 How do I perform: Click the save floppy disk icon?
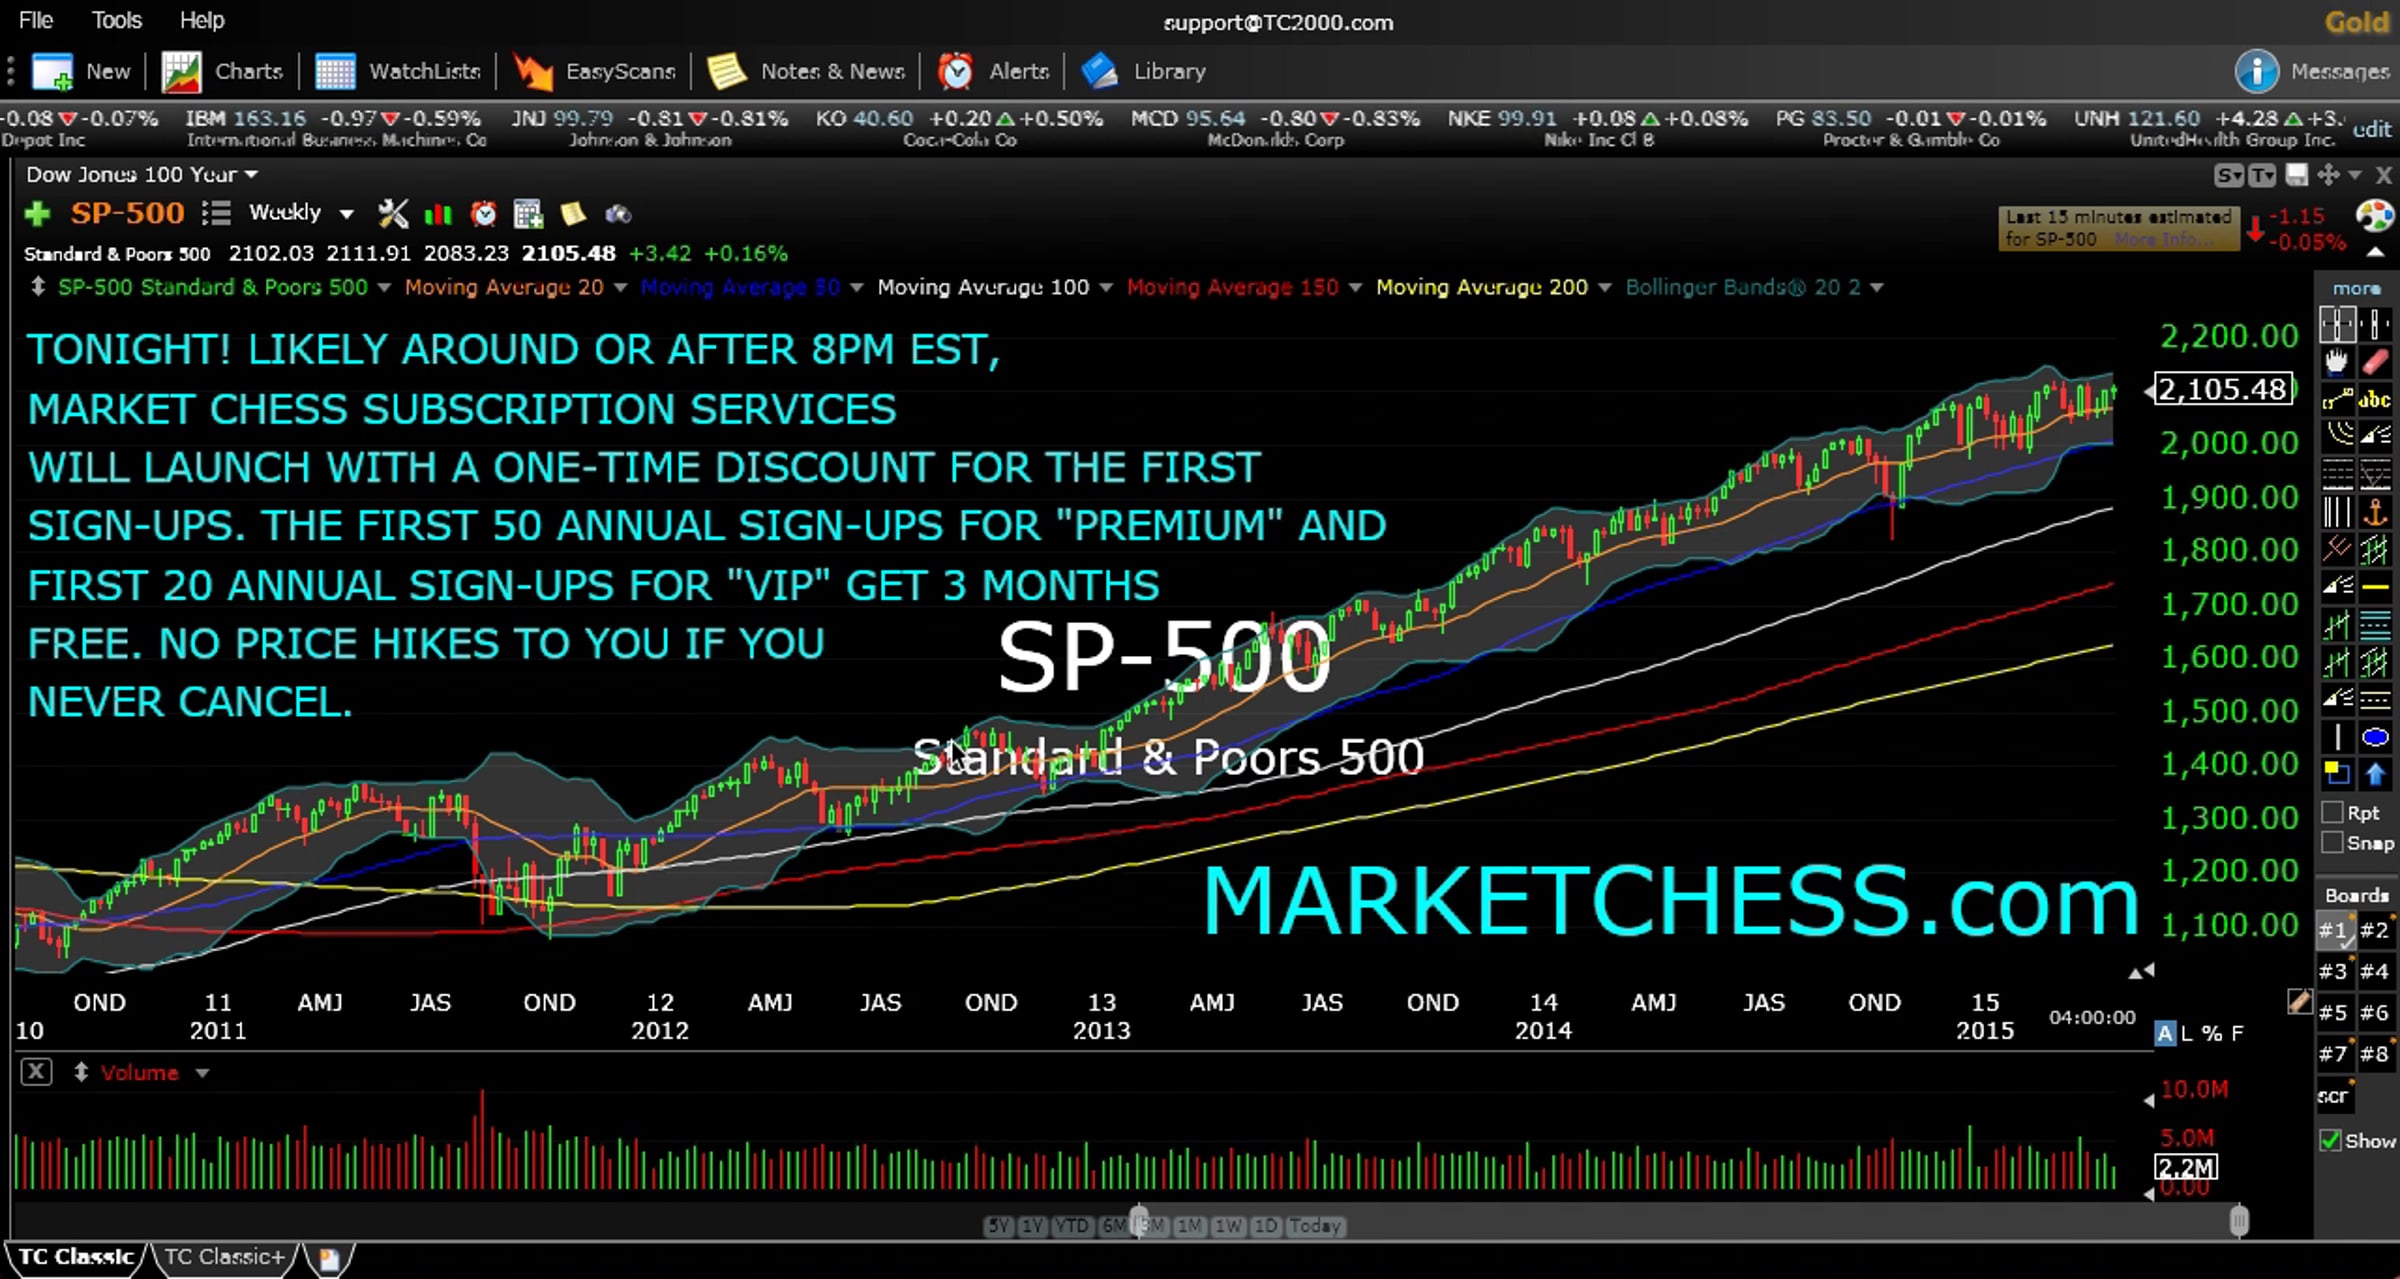tap(2297, 175)
